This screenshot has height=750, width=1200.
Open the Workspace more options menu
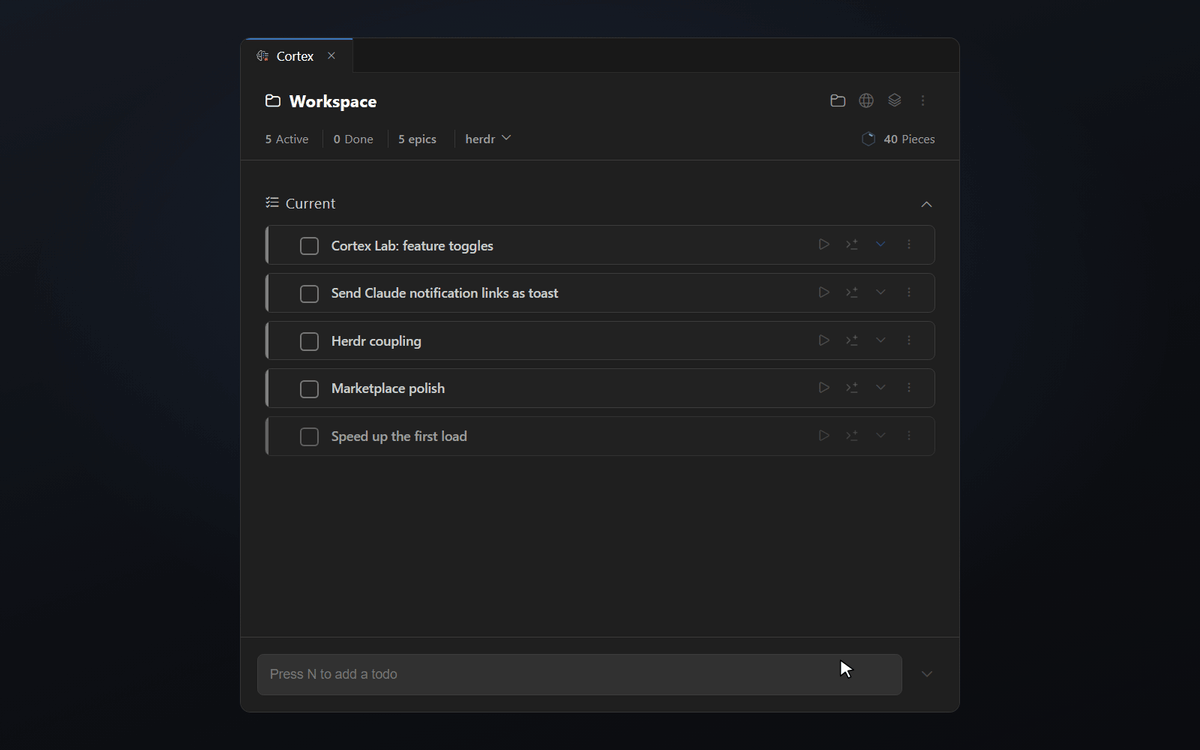tap(923, 100)
